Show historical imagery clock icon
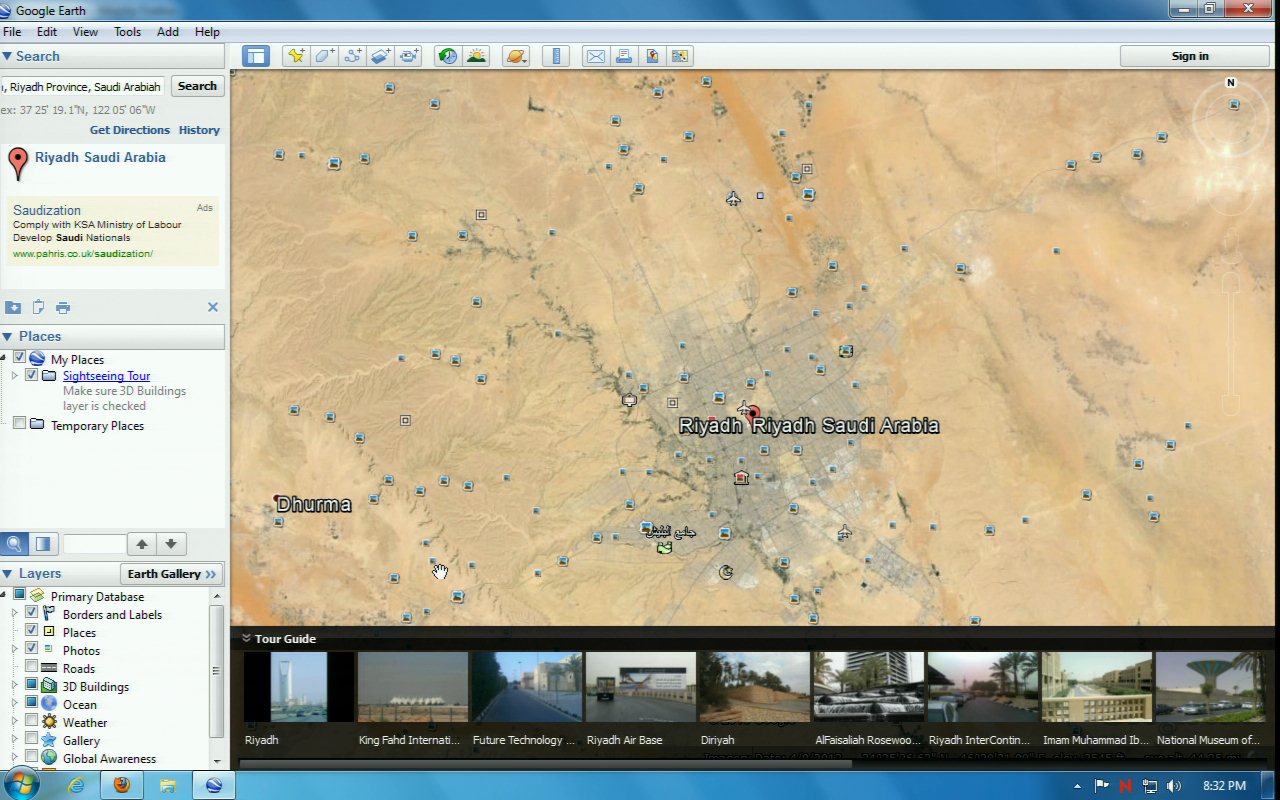The image size is (1280, 800). coord(448,56)
